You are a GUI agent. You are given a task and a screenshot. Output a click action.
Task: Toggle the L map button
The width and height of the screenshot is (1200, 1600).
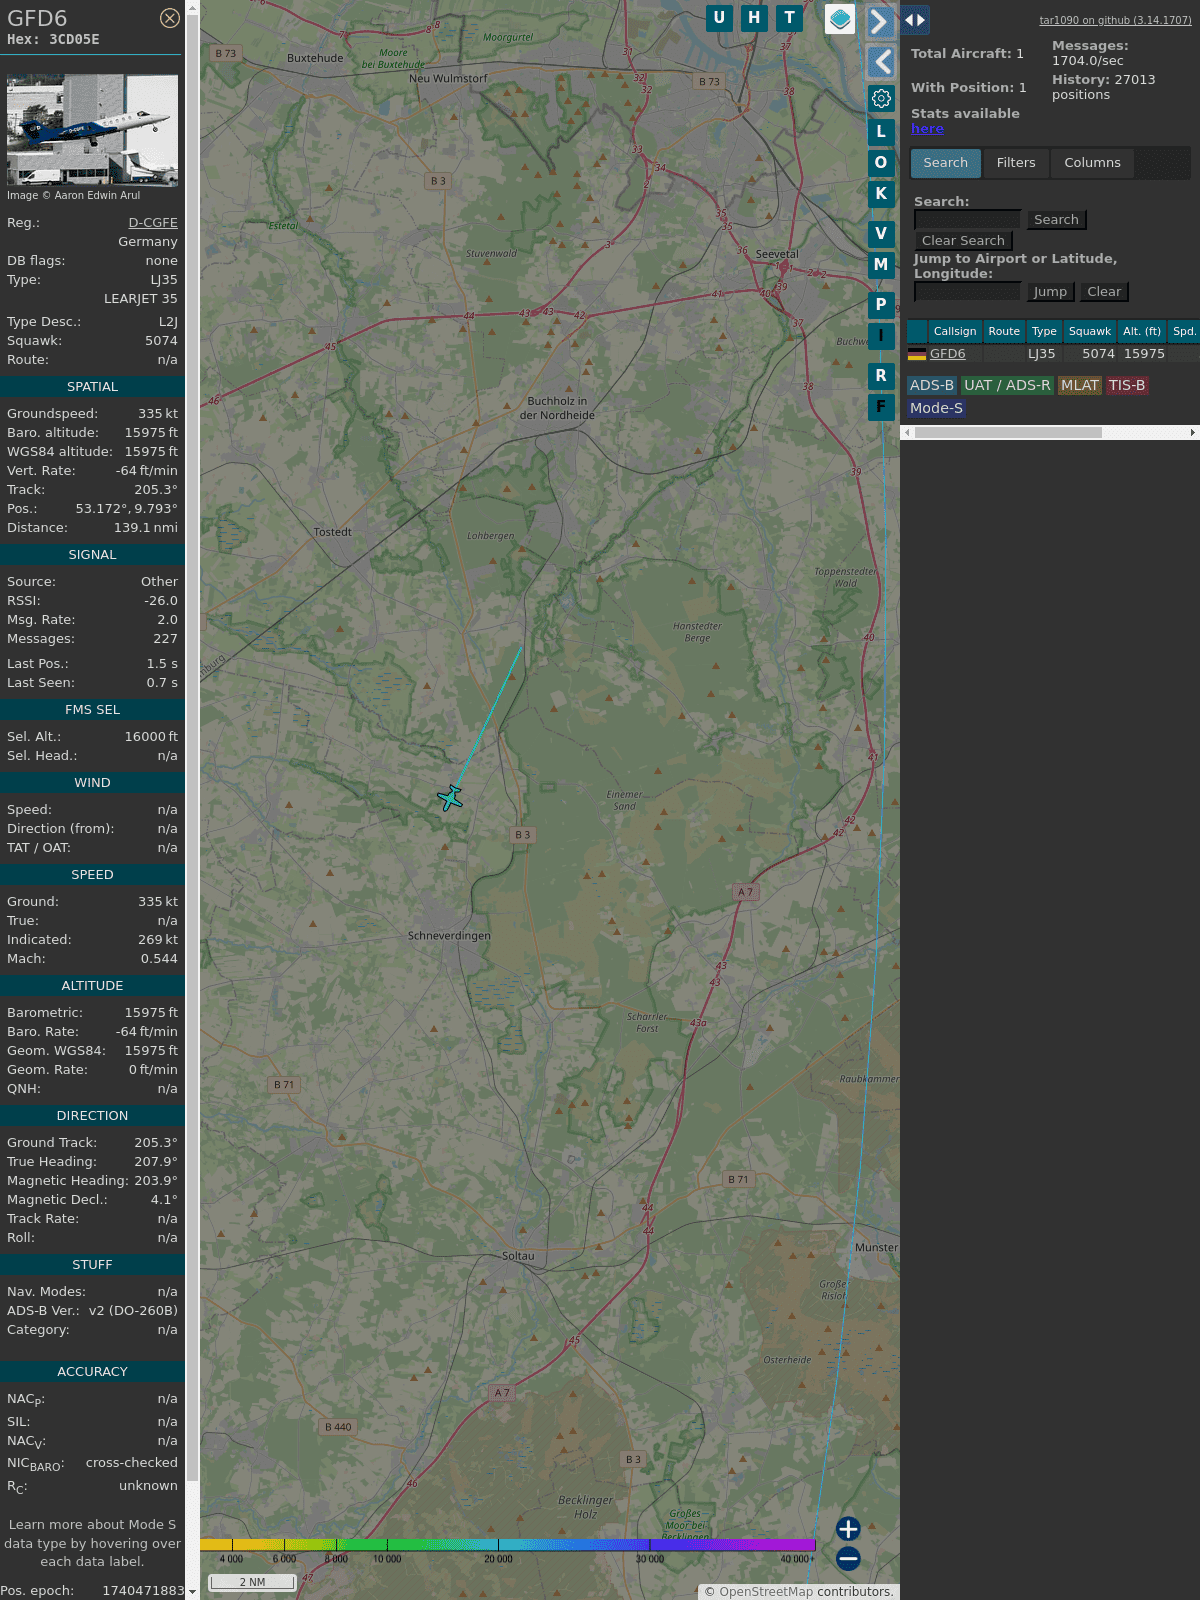pyautogui.click(x=881, y=131)
